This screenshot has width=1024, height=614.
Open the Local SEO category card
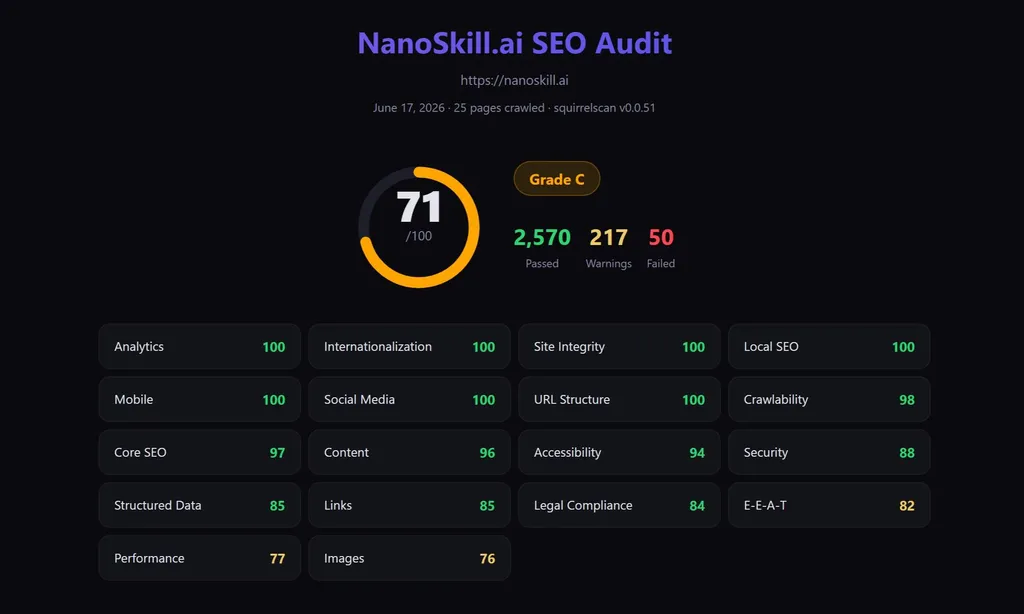(x=829, y=347)
